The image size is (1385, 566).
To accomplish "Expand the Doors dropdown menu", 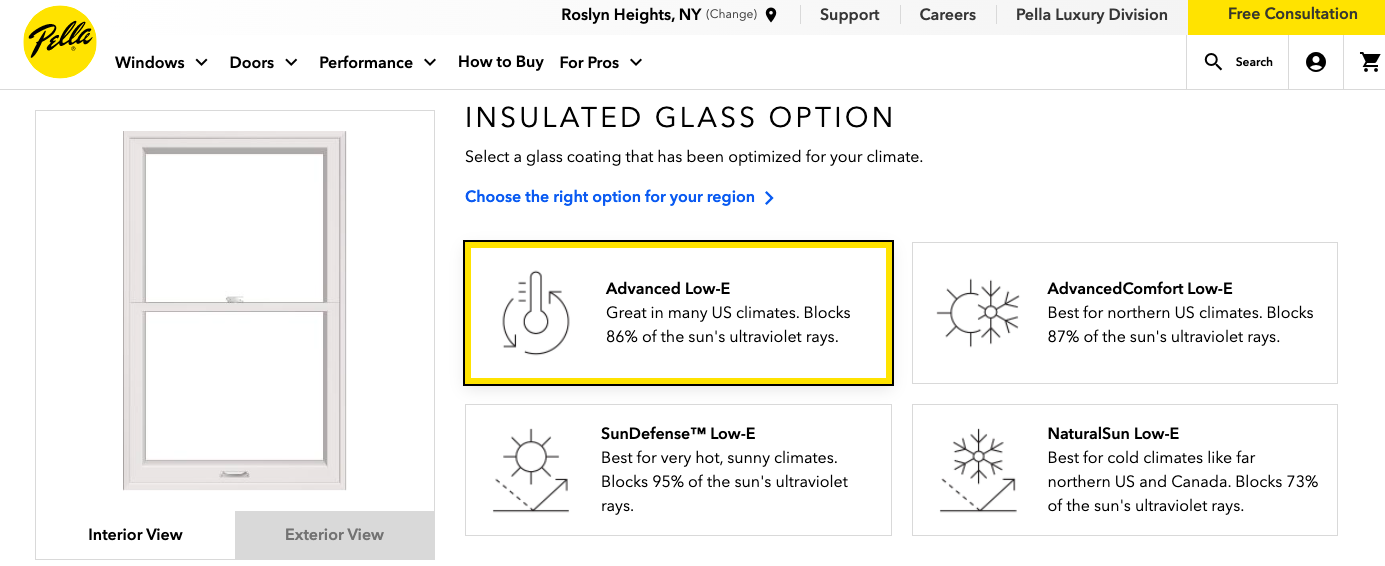I will click(264, 62).
